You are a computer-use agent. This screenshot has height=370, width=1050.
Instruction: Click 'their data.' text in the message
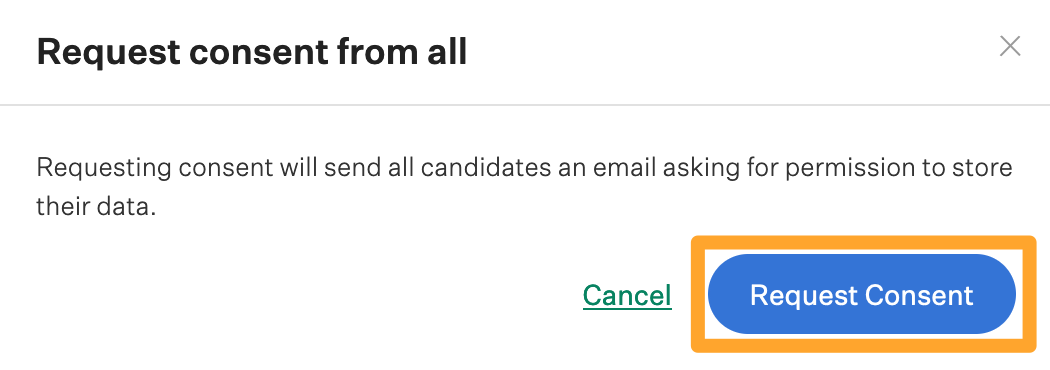[x=96, y=207]
